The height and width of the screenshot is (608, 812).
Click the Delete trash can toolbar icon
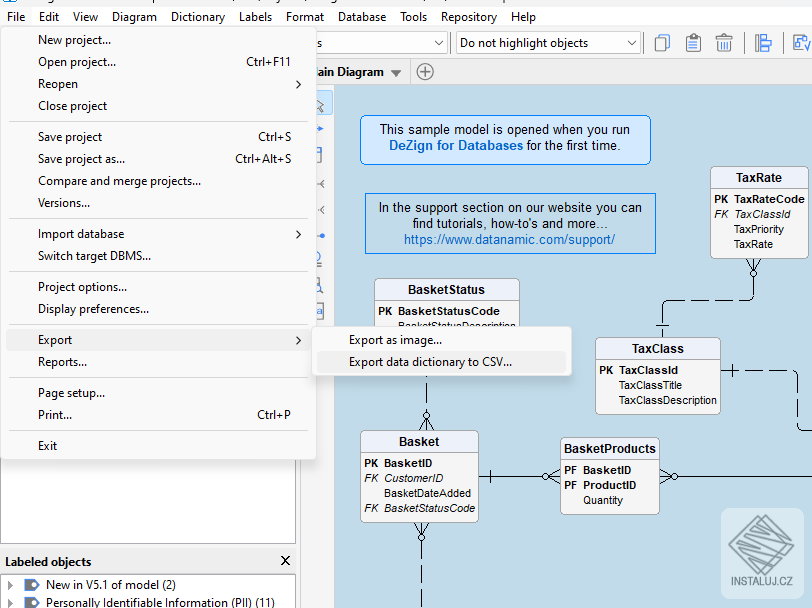pyautogui.click(x=723, y=43)
